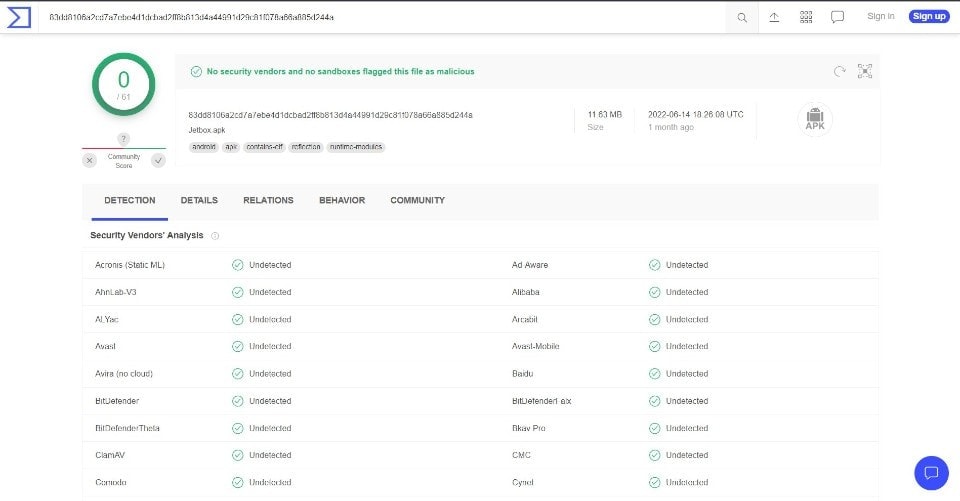Click the upload file icon
Screen dimensions: 960x501
pyautogui.click(x=774, y=17)
